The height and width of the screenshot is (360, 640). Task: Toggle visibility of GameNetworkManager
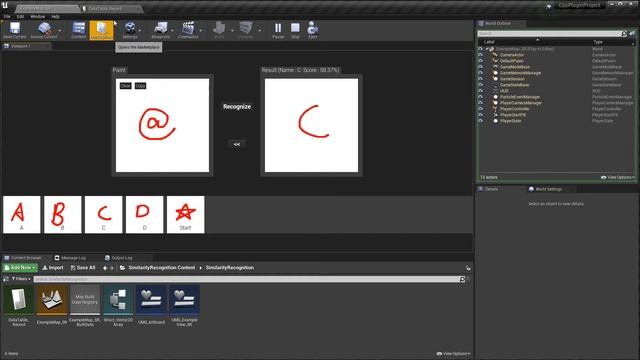[480, 73]
